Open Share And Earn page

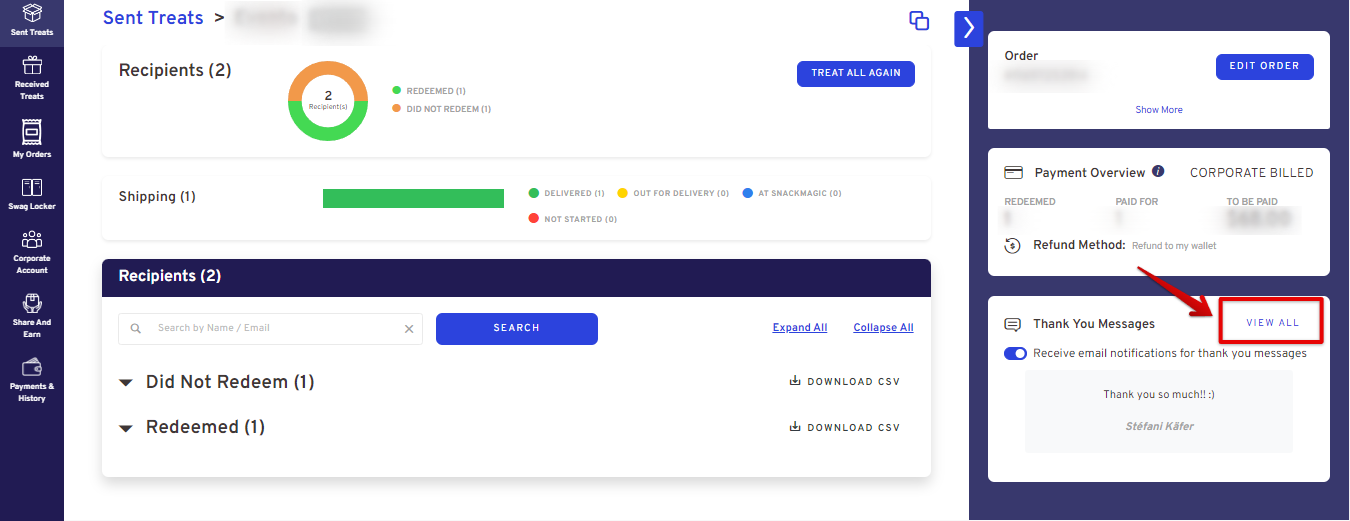click(x=32, y=315)
